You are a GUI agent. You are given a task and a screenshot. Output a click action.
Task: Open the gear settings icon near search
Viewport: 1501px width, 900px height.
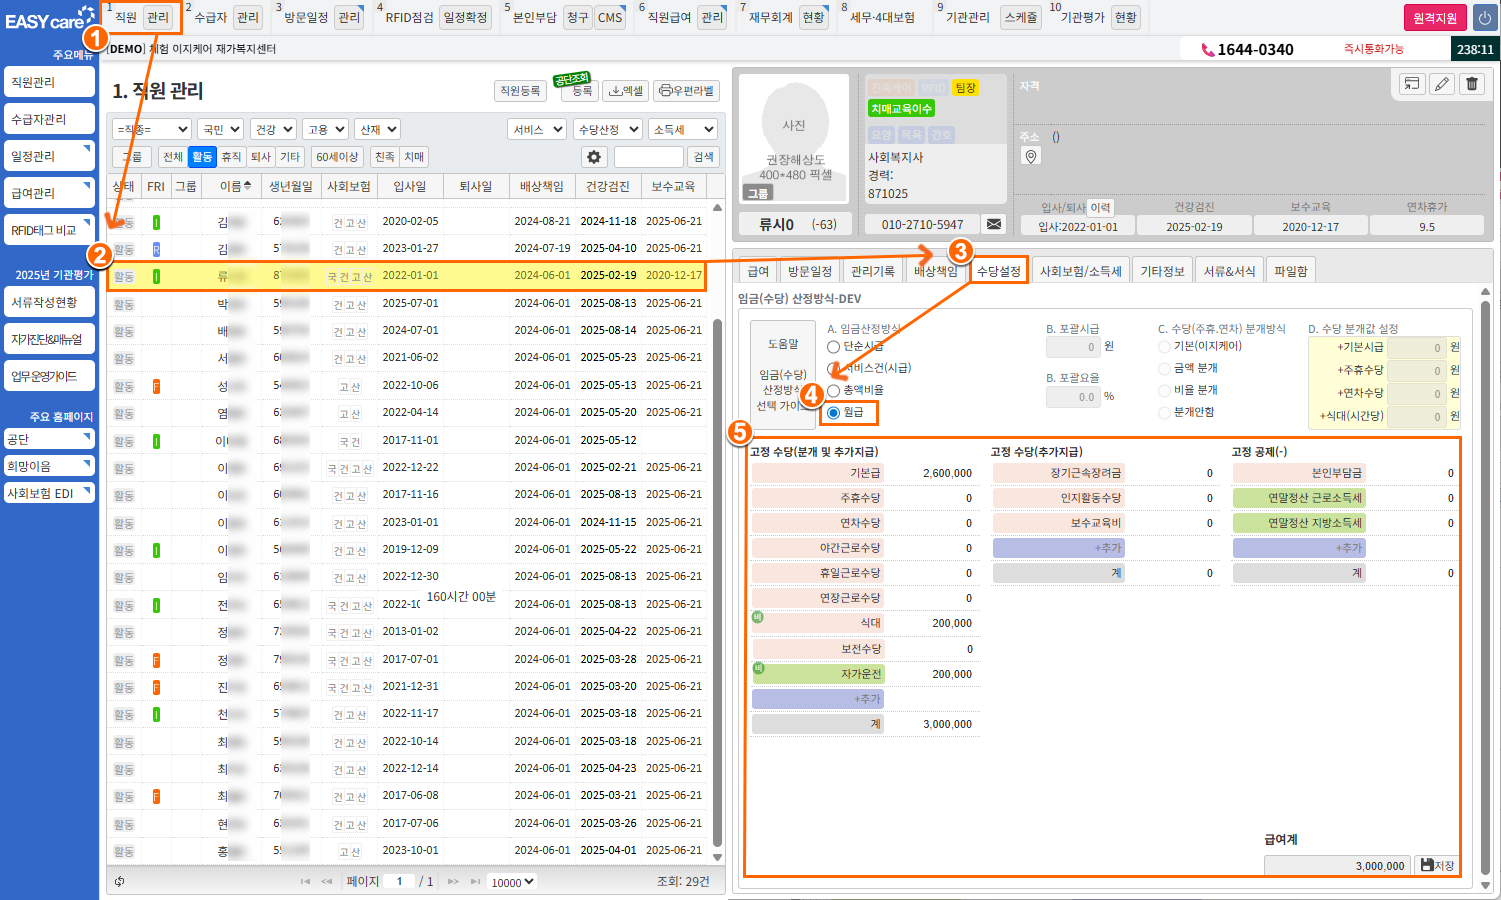coord(594,157)
